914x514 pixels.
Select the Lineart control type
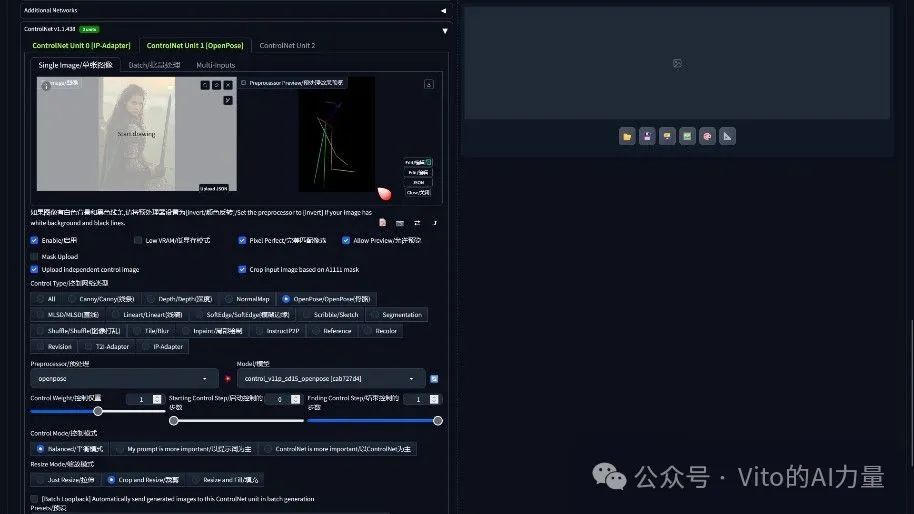147,315
